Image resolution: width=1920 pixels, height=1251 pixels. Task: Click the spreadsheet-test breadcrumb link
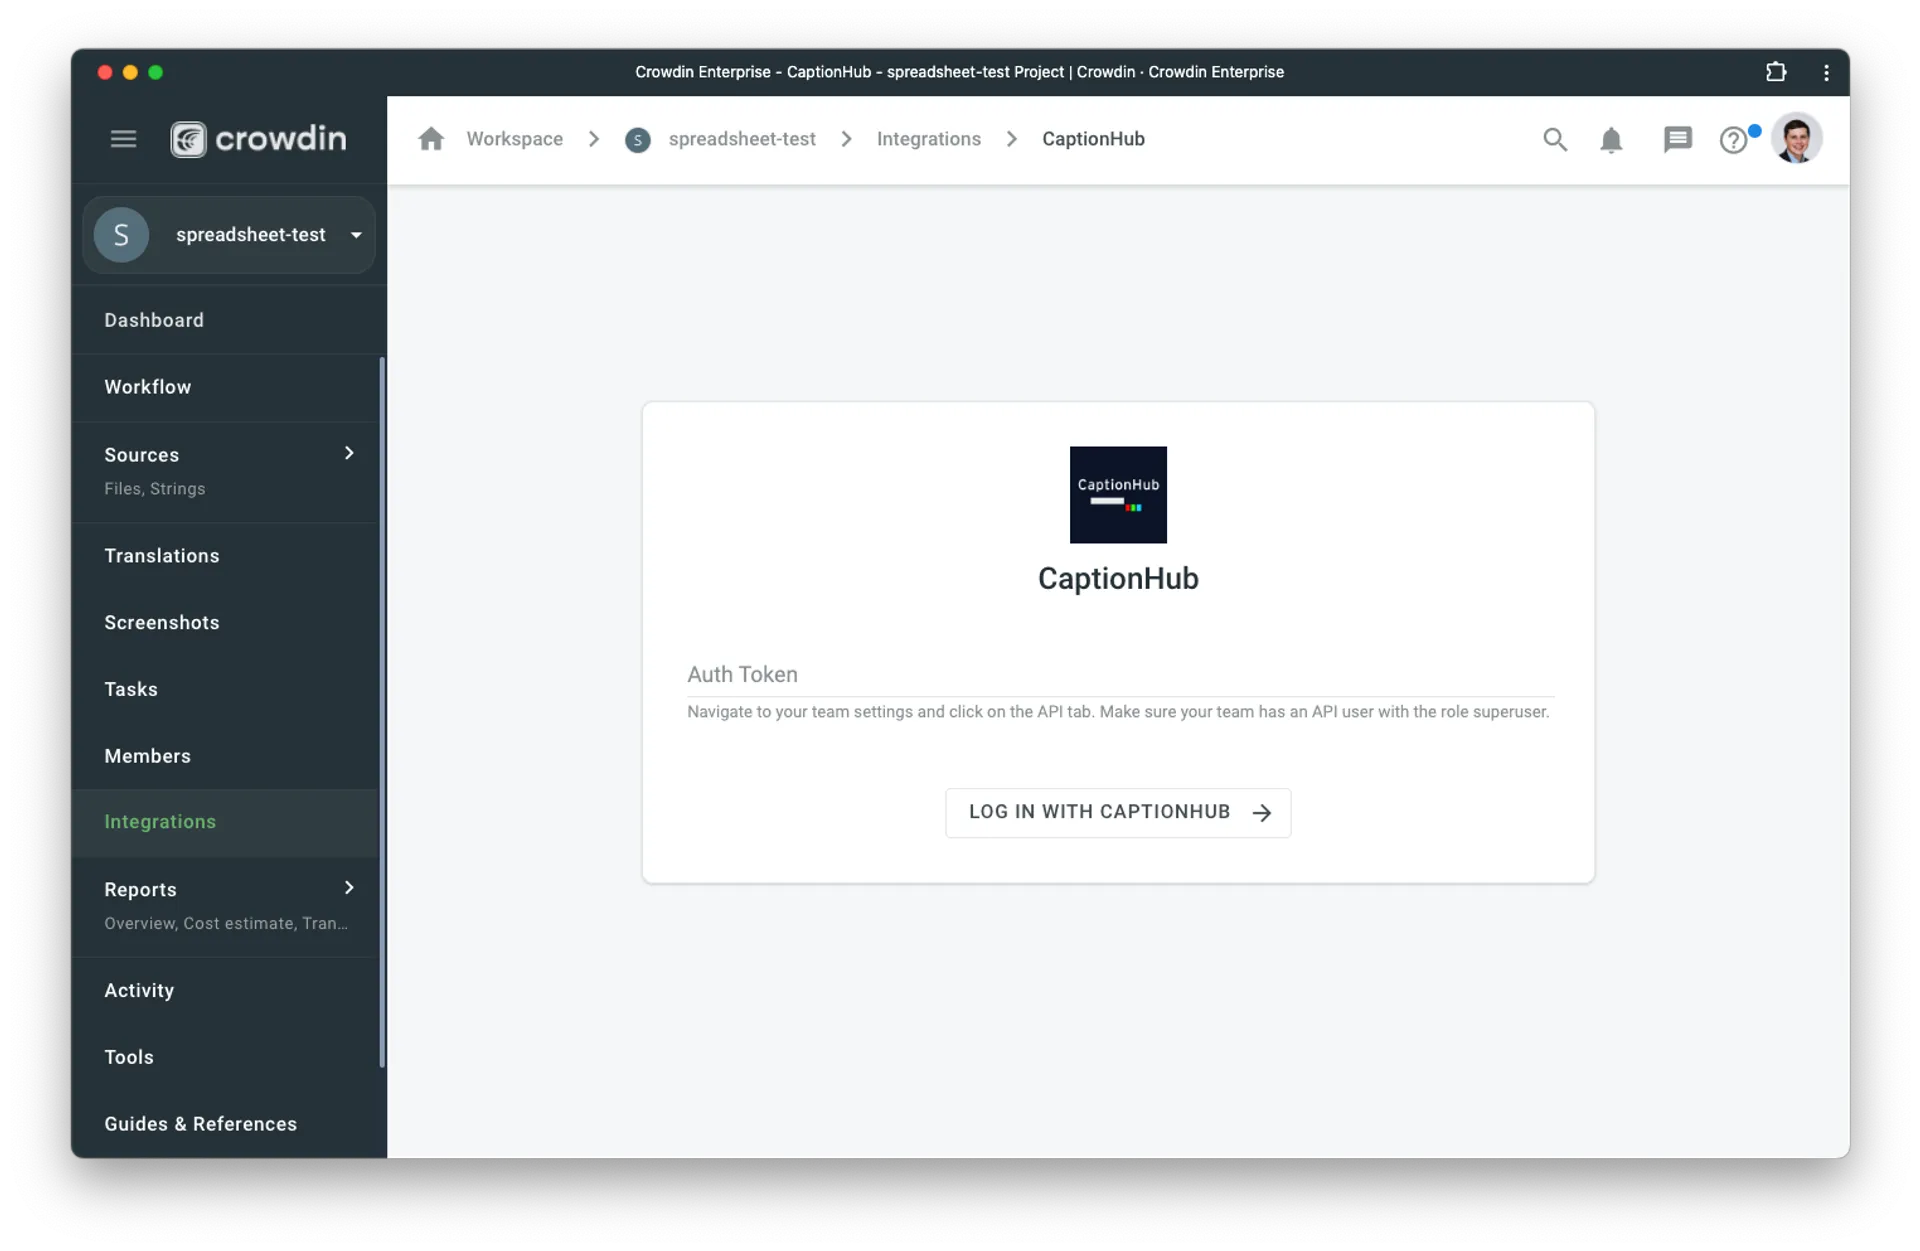pos(742,139)
